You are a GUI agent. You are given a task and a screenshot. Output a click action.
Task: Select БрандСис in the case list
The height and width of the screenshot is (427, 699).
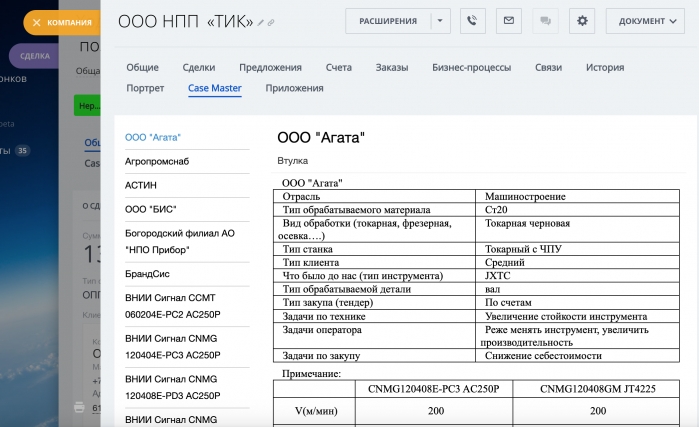(147, 274)
